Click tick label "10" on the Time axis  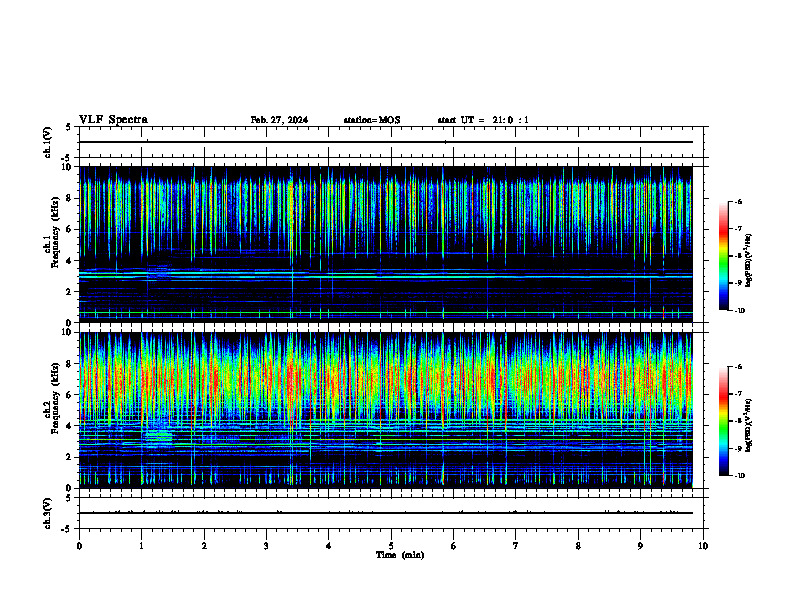coord(703,546)
